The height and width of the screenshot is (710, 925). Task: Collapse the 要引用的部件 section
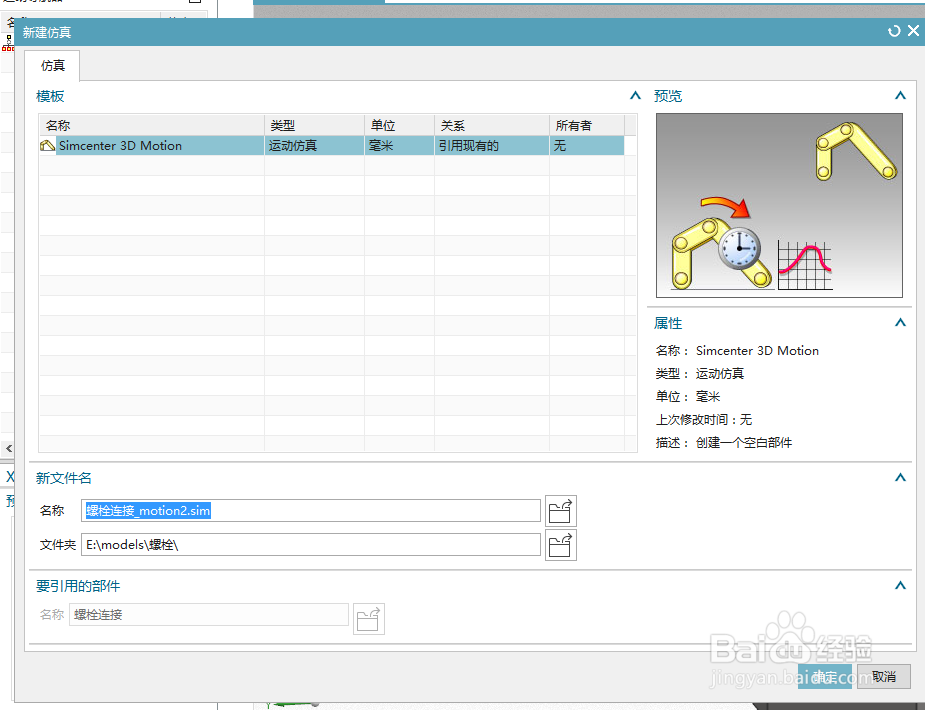[900, 586]
